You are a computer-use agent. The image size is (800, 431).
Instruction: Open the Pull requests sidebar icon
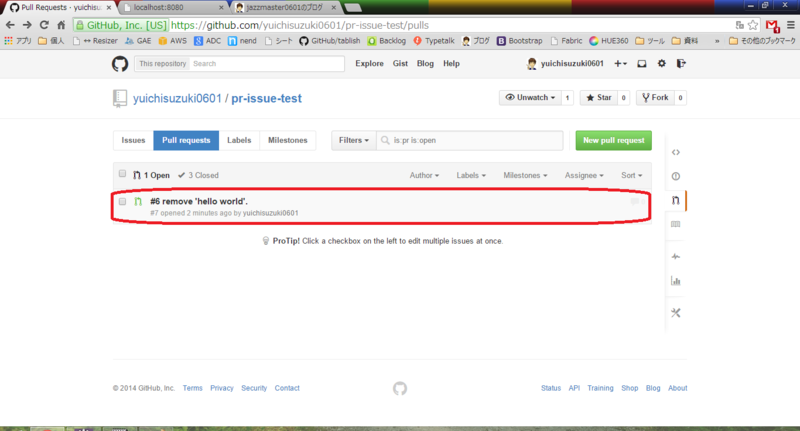(x=676, y=200)
